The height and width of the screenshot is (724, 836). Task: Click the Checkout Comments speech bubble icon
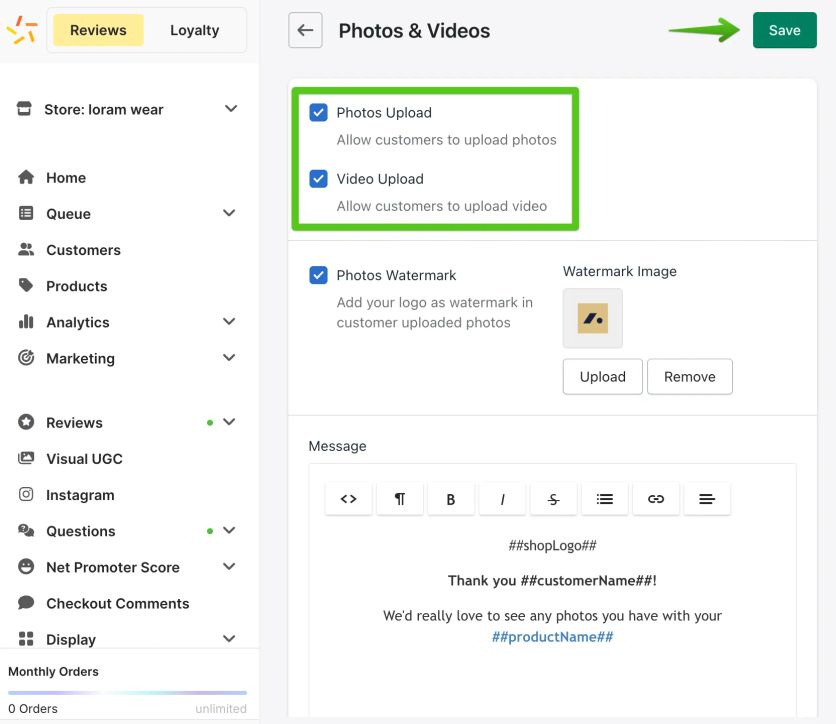pyautogui.click(x=26, y=602)
